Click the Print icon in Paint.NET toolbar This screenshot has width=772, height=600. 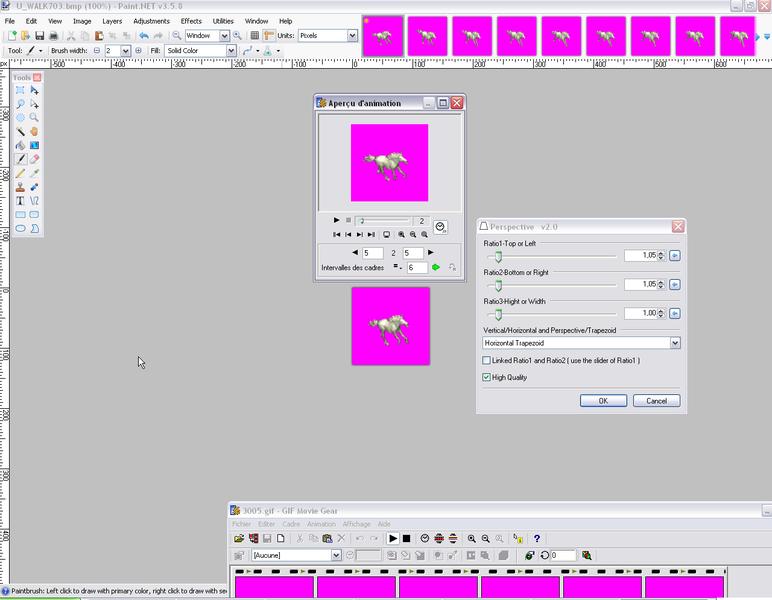[53, 35]
